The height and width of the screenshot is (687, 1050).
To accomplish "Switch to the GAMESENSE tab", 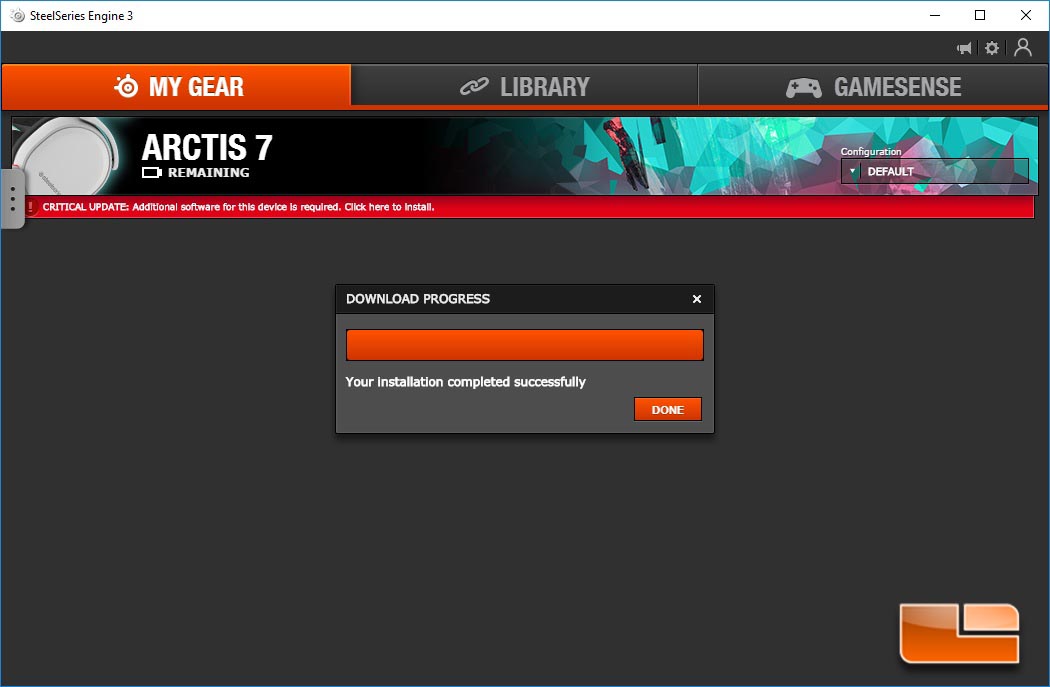I will point(873,86).
